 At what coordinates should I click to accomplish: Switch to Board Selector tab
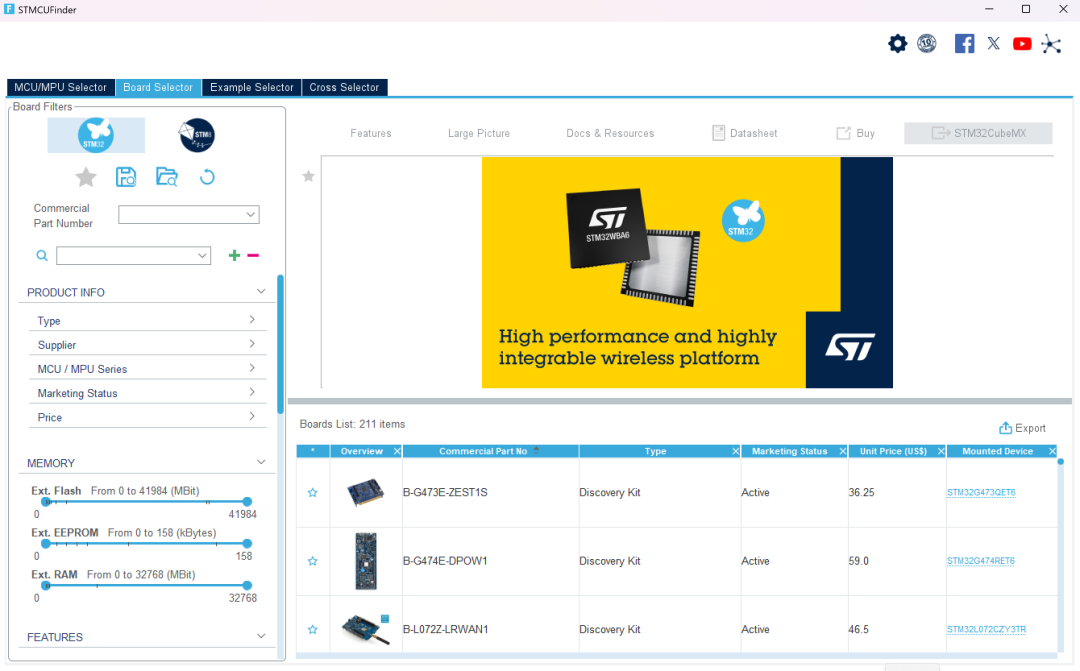[158, 87]
